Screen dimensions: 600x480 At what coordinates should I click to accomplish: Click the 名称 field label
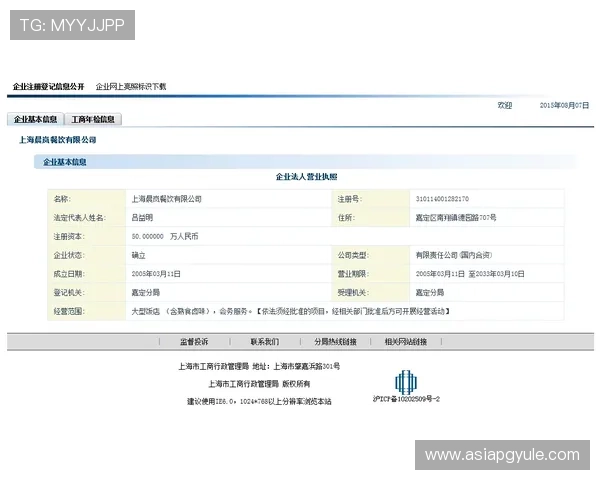pyautogui.click(x=62, y=199)
